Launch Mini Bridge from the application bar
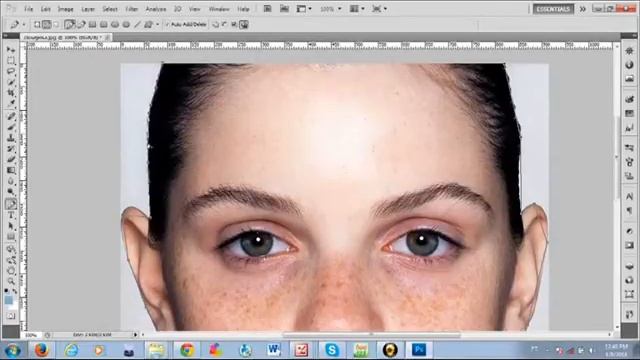Viewport: 640px width, 360px height. click(284, 9)
